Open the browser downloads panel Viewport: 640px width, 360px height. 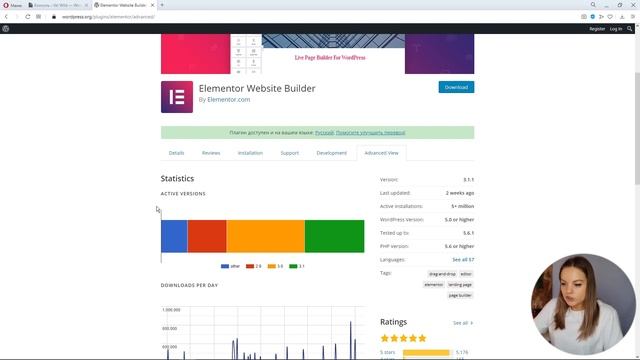[x=622, y=17]
